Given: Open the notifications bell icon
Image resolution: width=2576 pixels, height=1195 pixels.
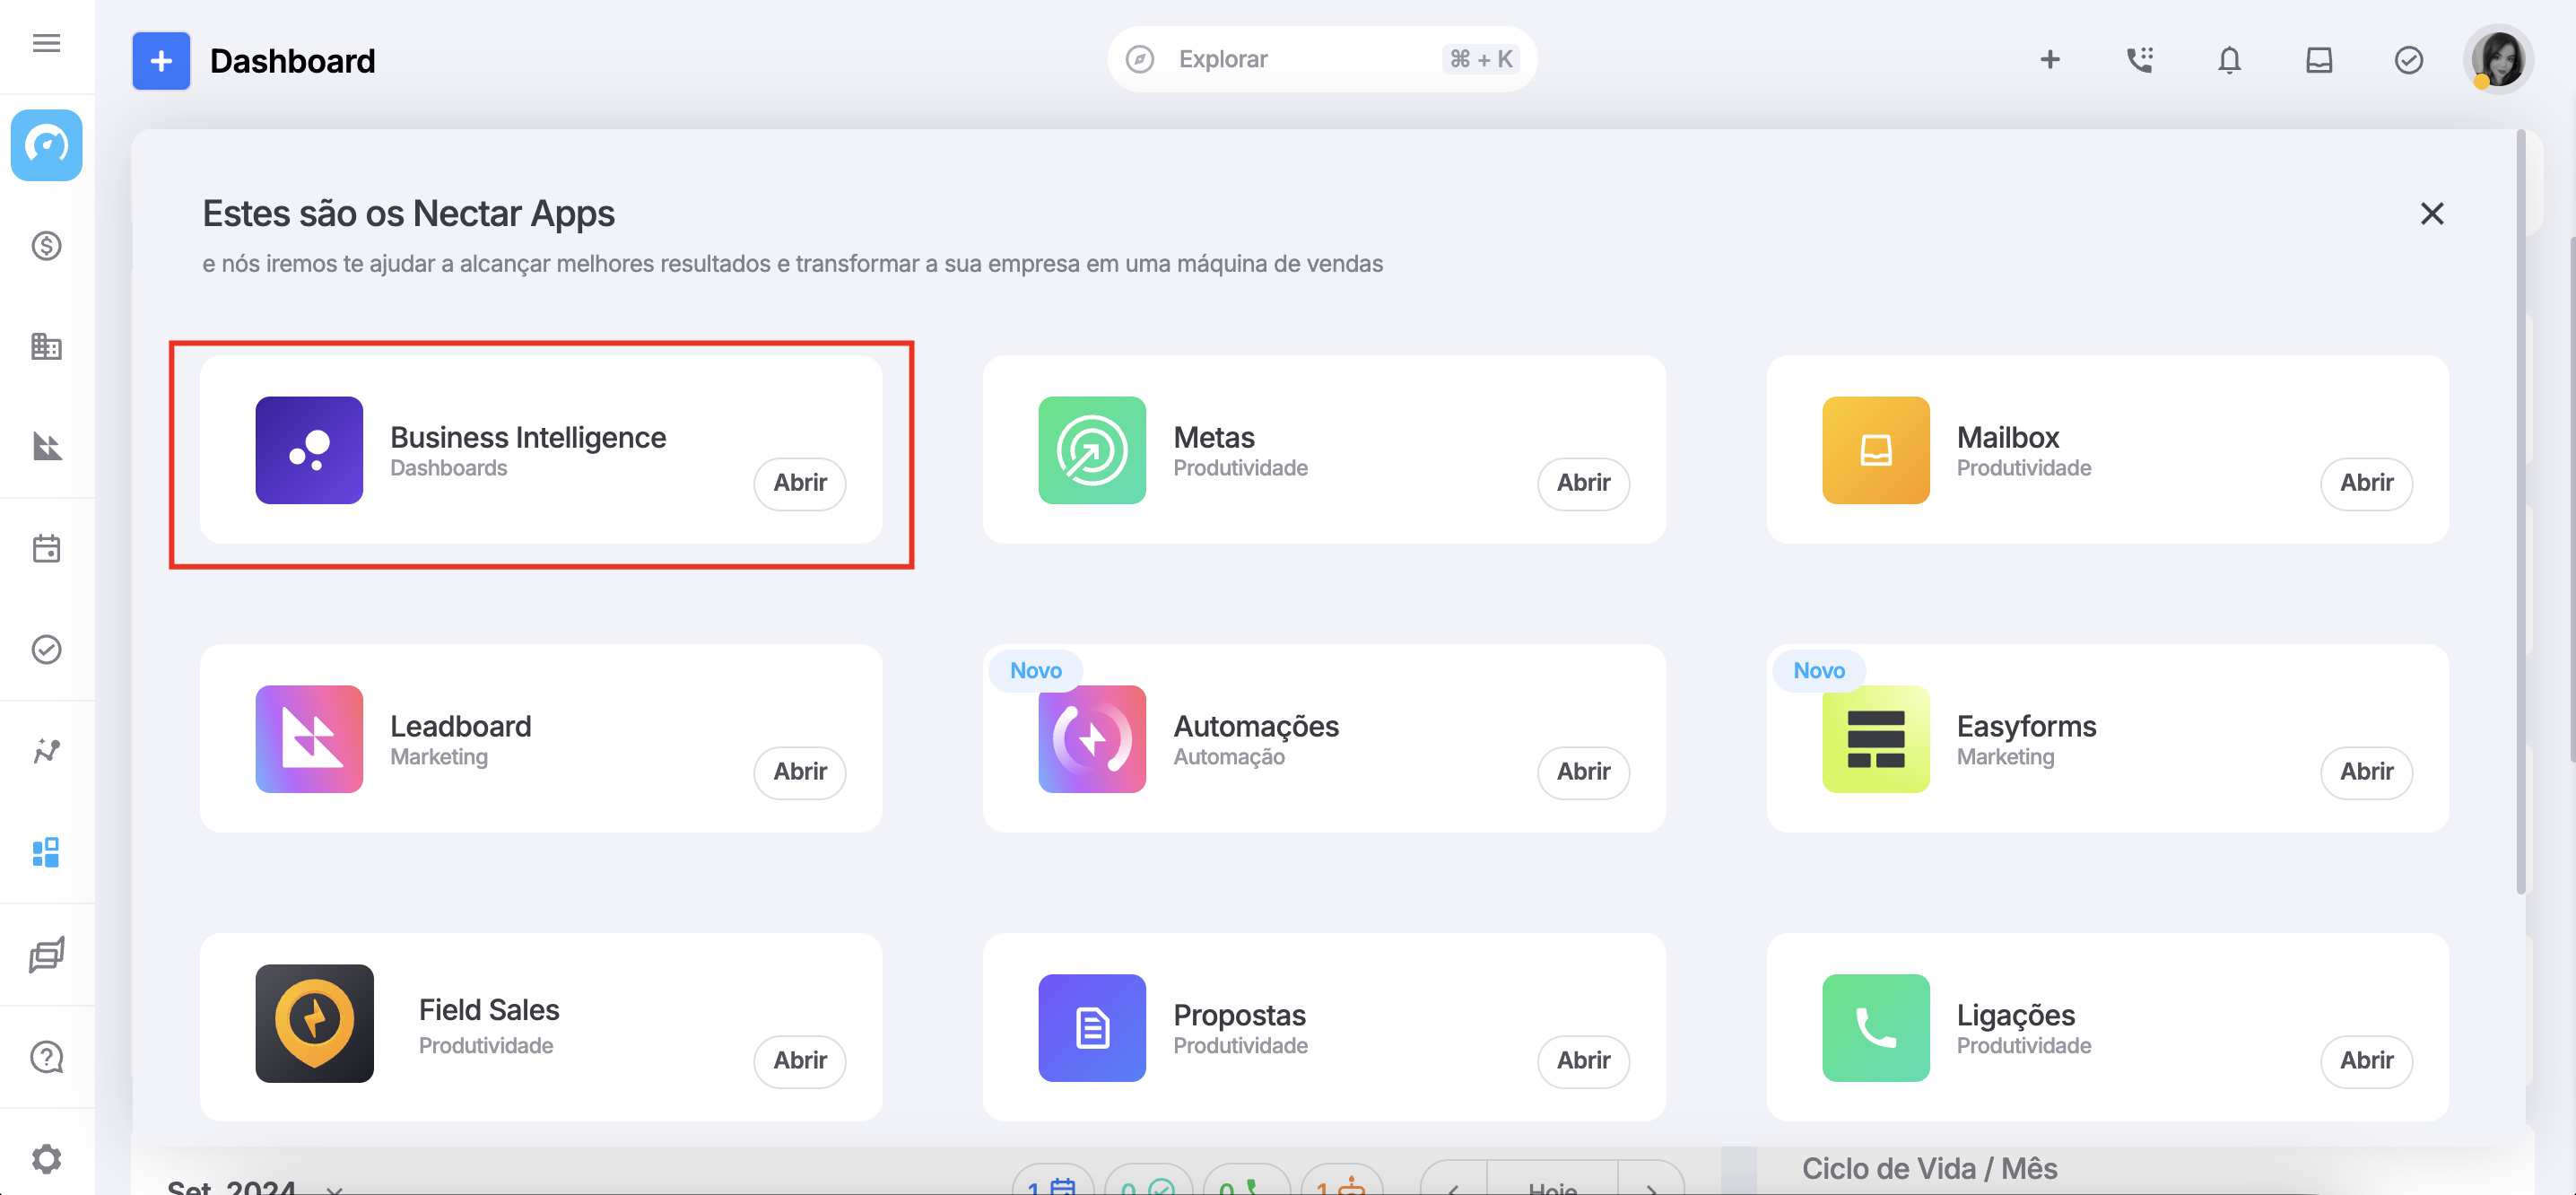Looking at the screenshot, I should pyautogui.click(x=2229, y=60).
